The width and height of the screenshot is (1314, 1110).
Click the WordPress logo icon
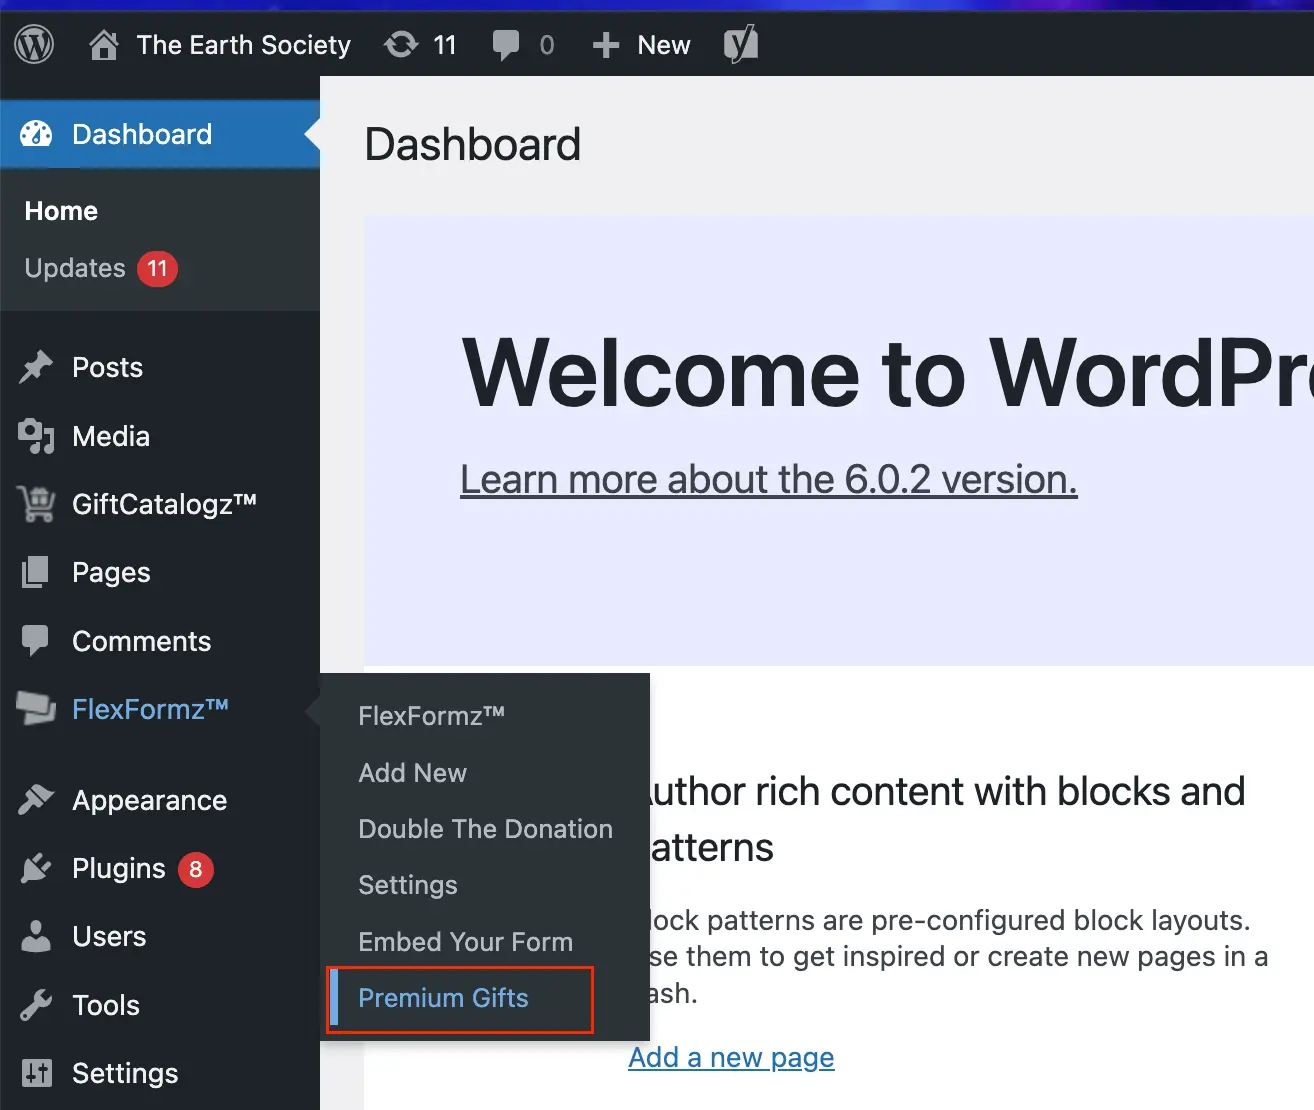(x=34, y=45)
